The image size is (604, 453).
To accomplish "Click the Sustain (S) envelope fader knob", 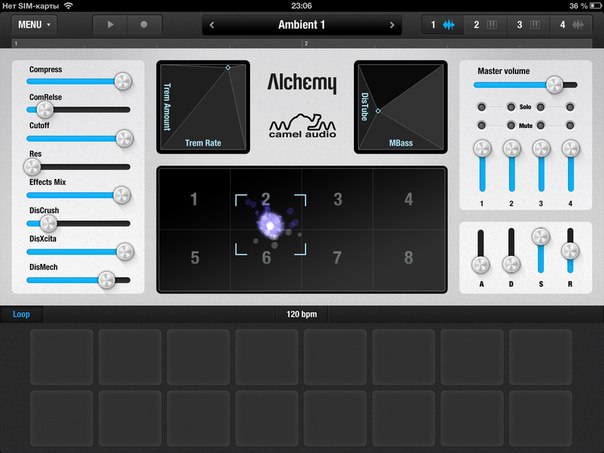I will 541,237.
